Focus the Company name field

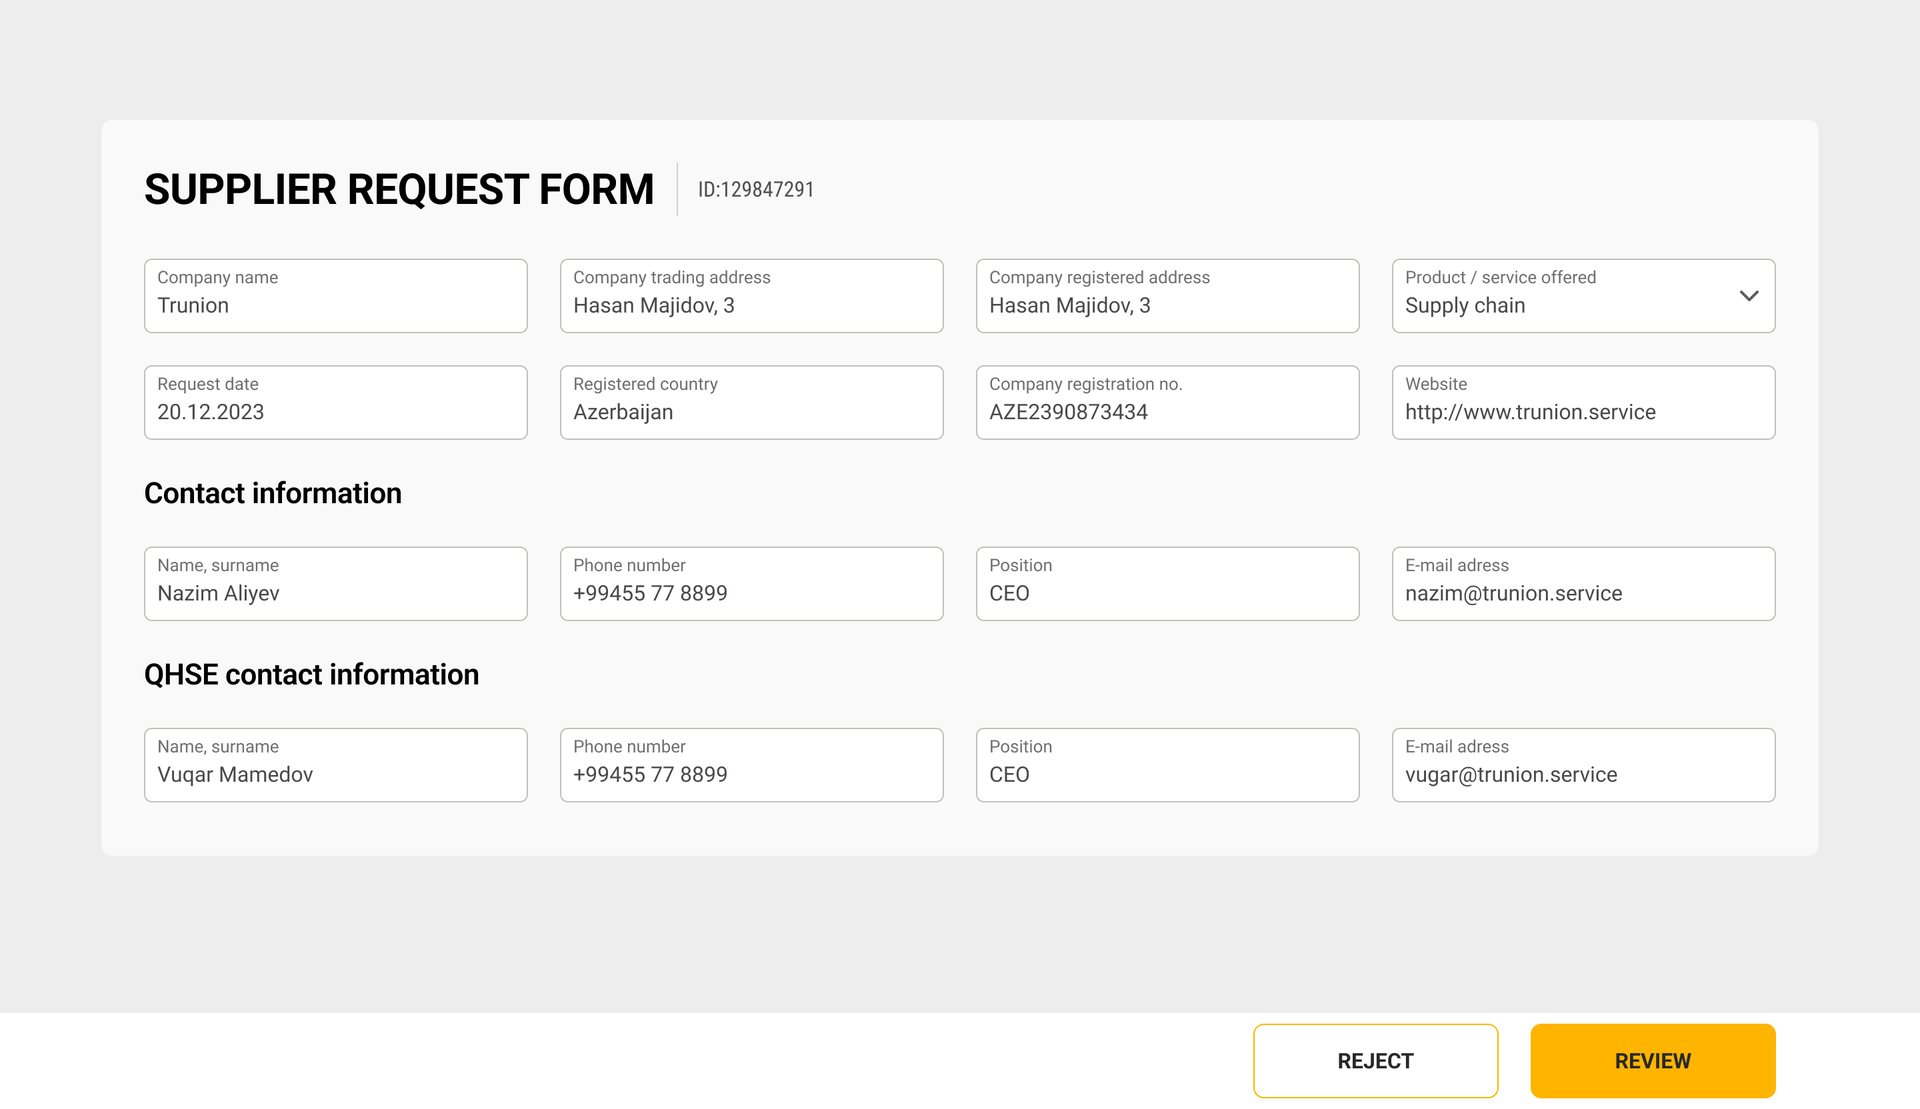coord(335,296)
